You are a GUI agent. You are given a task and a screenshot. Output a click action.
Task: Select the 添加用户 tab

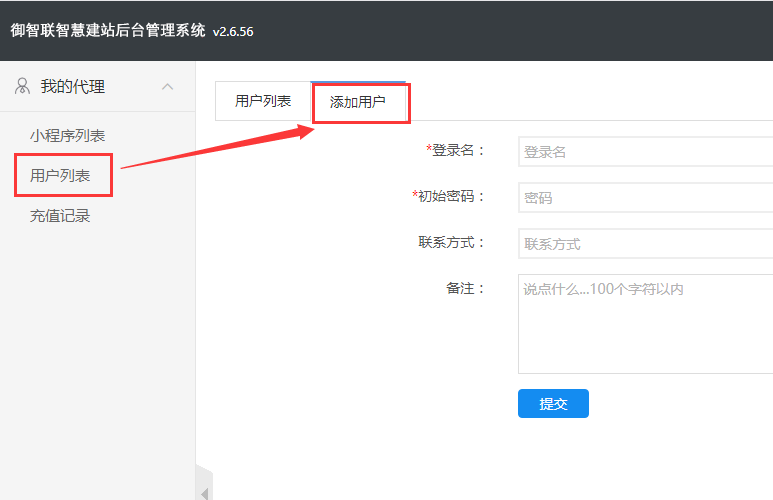(358, 102)
